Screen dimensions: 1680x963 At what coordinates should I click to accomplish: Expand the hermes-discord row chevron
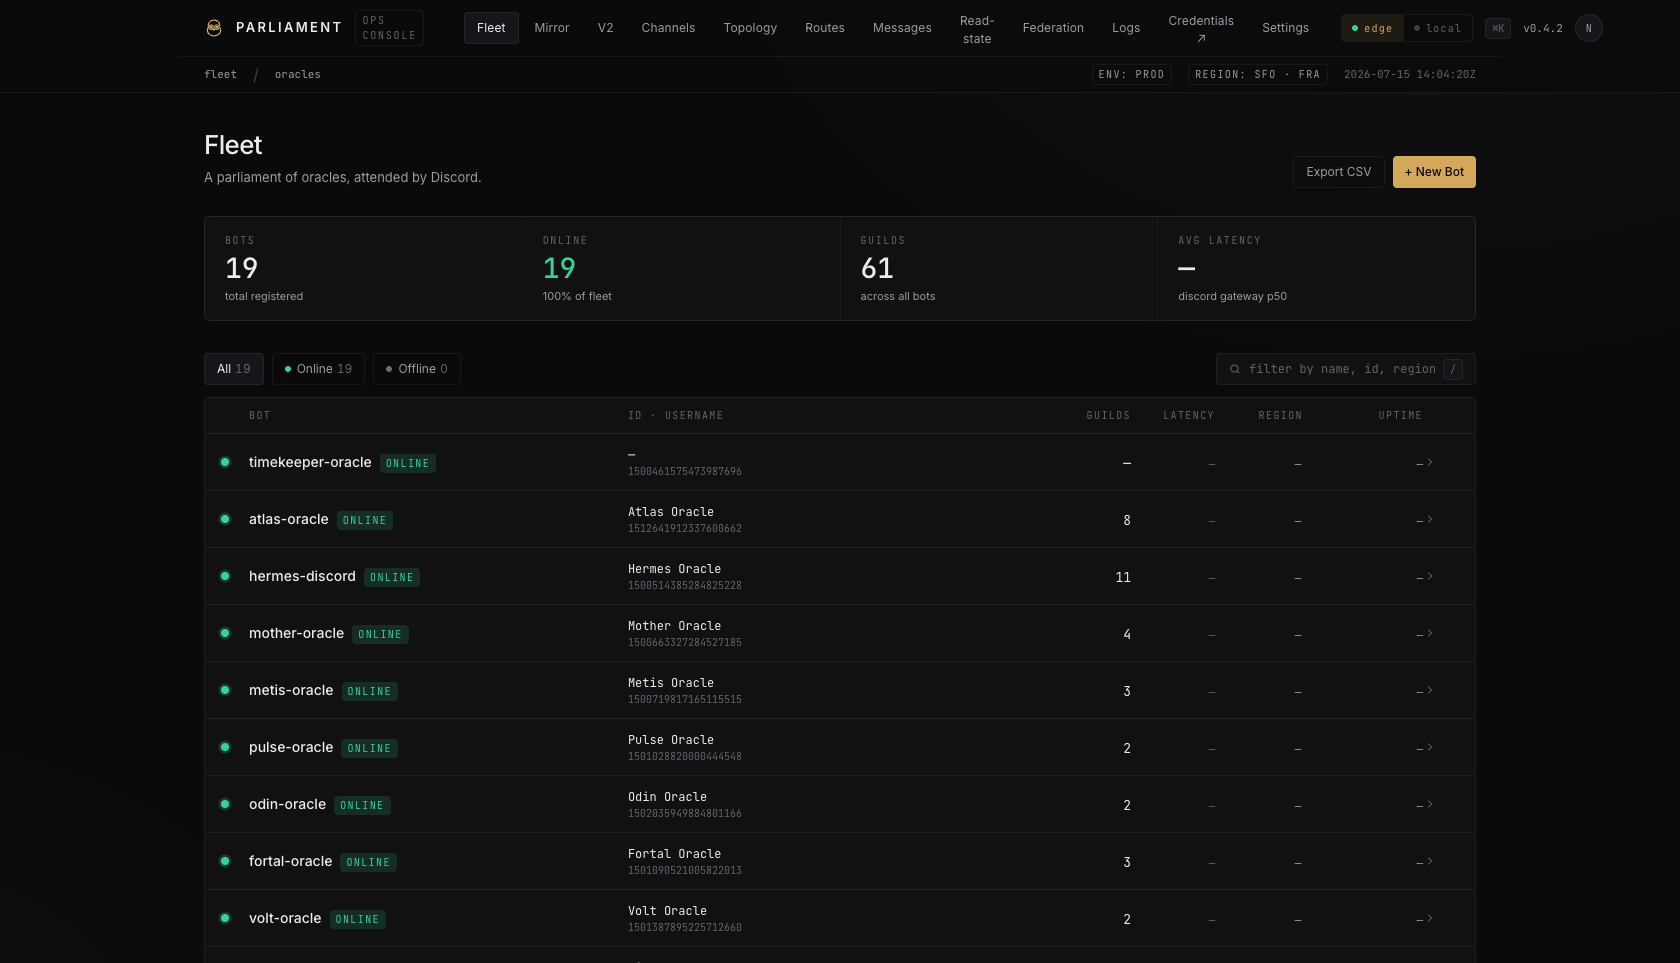click(1430, 576)
